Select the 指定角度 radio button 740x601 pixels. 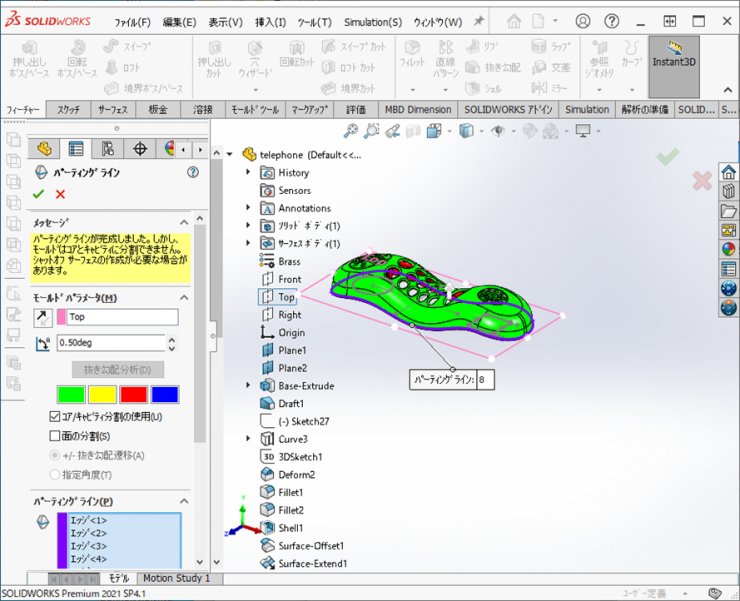pyautogui.click(x=55, y=475)
